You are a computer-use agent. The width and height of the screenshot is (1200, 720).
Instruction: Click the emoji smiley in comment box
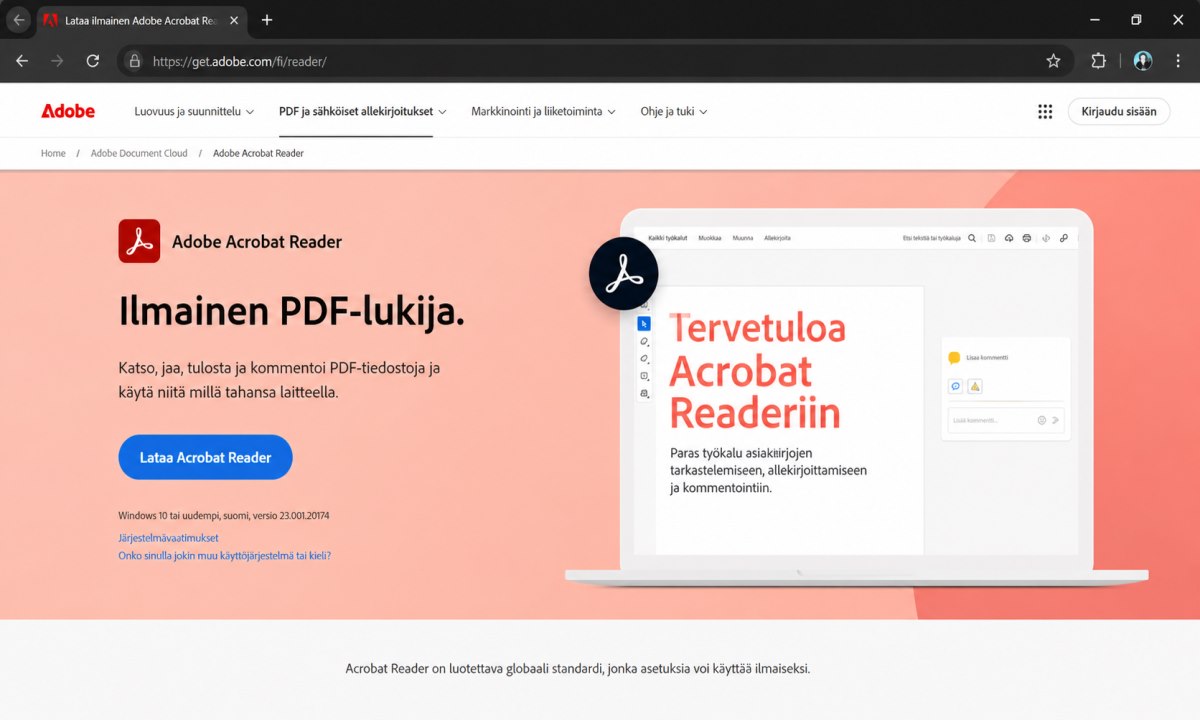[1041, 420]
